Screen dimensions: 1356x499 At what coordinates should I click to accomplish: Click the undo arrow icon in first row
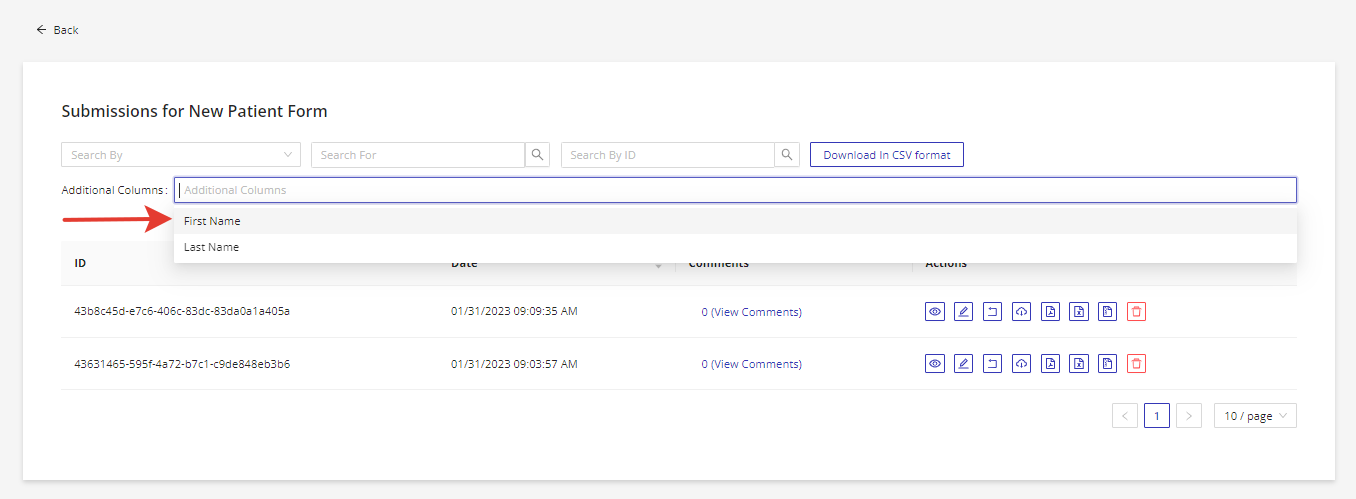[992, 312]
